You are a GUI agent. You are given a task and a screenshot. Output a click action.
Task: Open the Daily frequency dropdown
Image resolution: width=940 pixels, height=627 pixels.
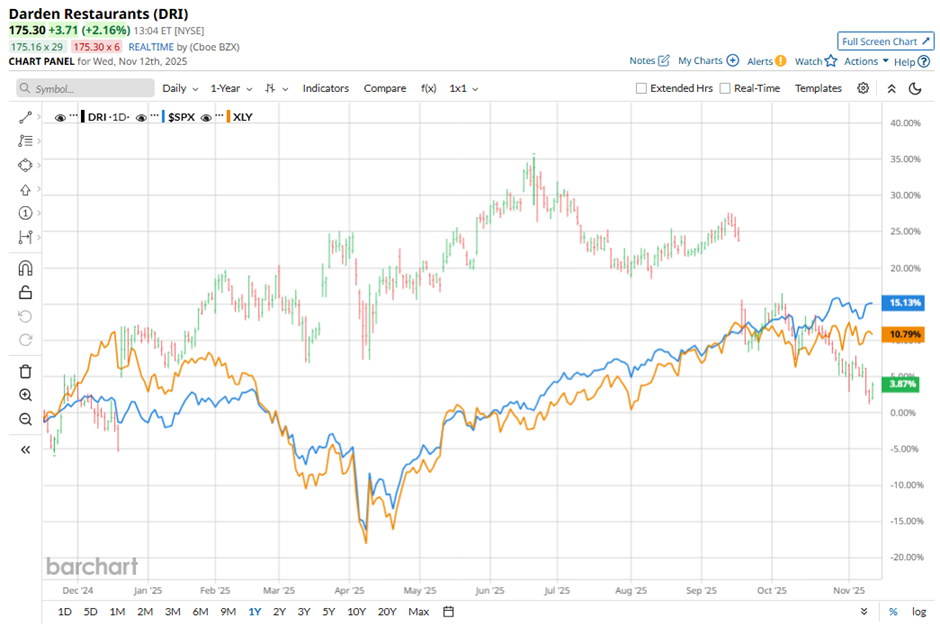coord(180,88)
